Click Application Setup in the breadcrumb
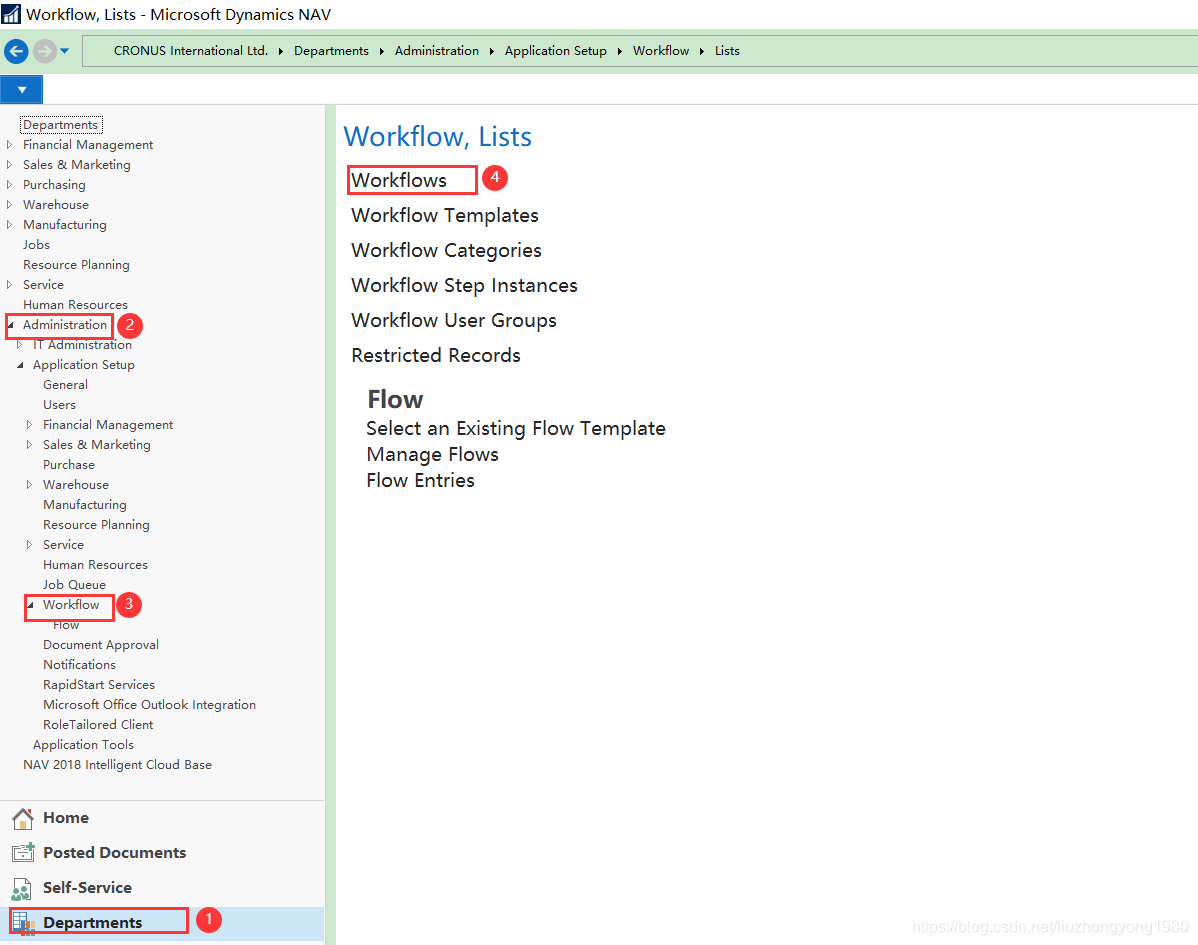 point(555,50)
